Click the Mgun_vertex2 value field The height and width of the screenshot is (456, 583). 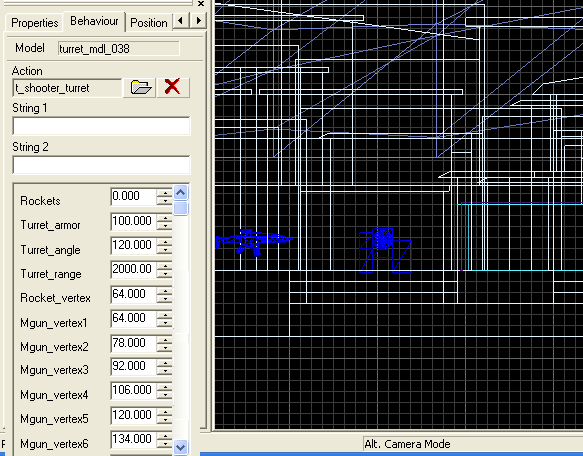coord(133,343)
